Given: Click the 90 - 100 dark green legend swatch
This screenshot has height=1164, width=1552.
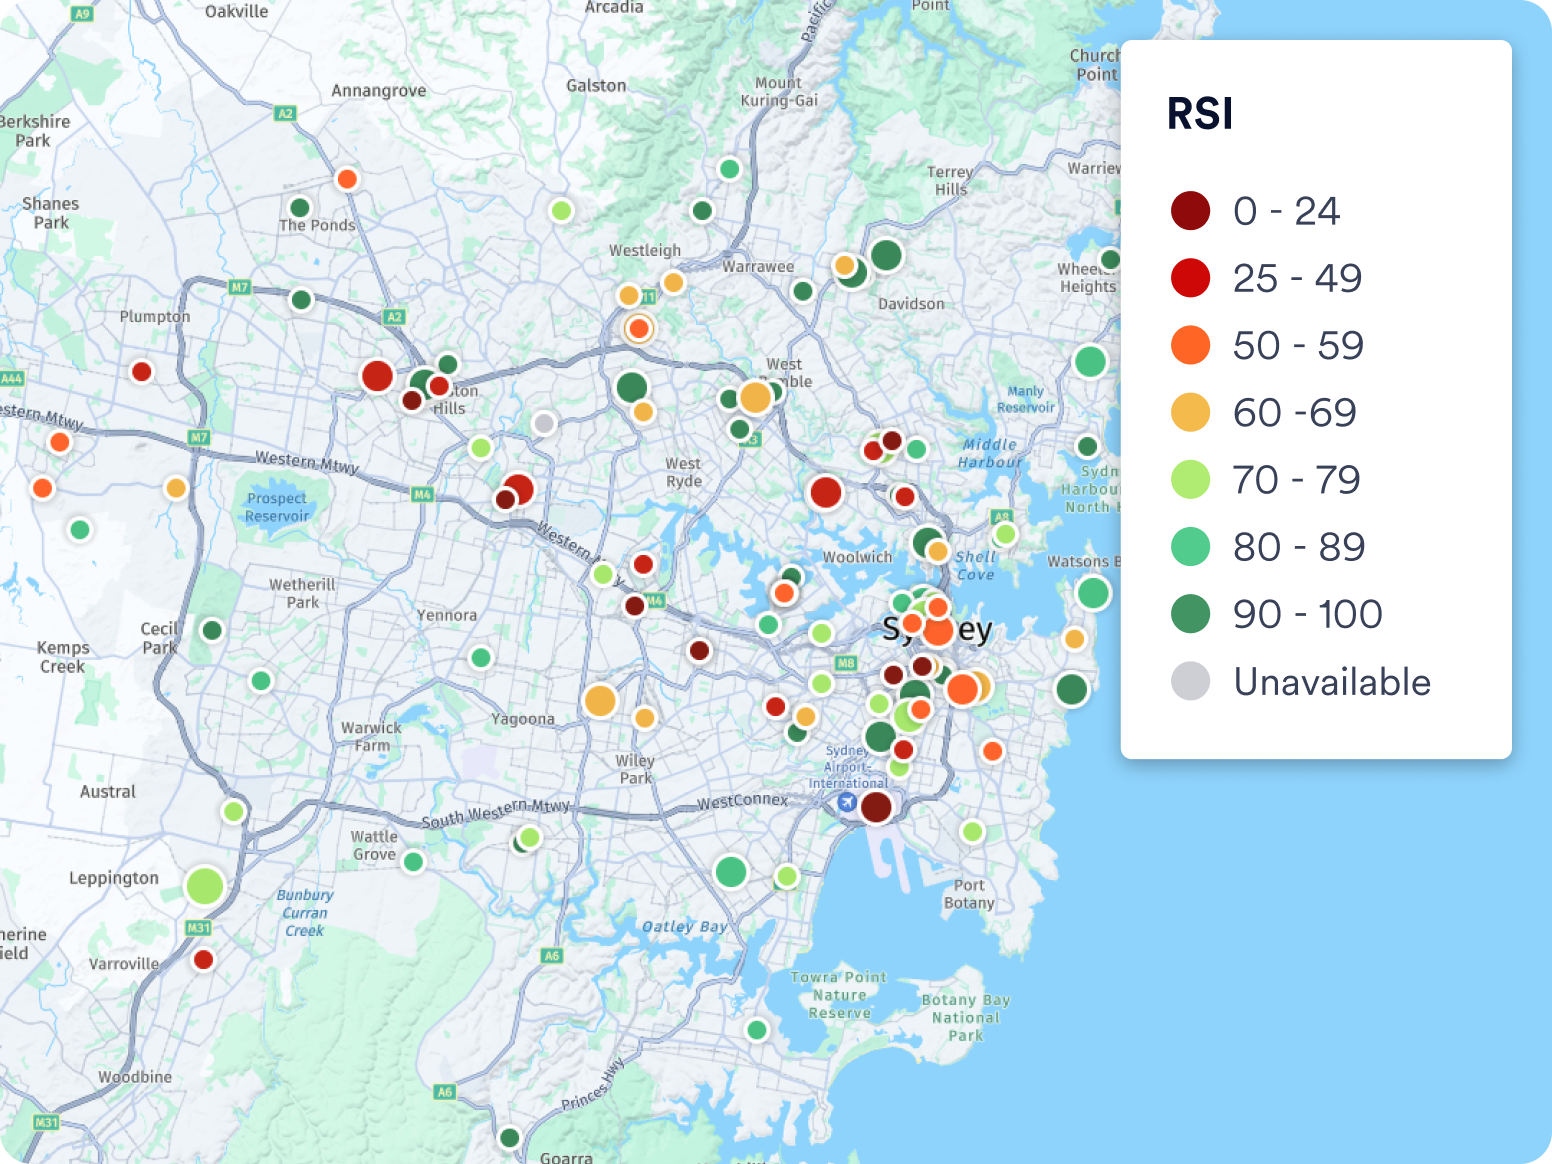Looking at the screenshot, I should pyautogui.click(x=1190, y=614).
